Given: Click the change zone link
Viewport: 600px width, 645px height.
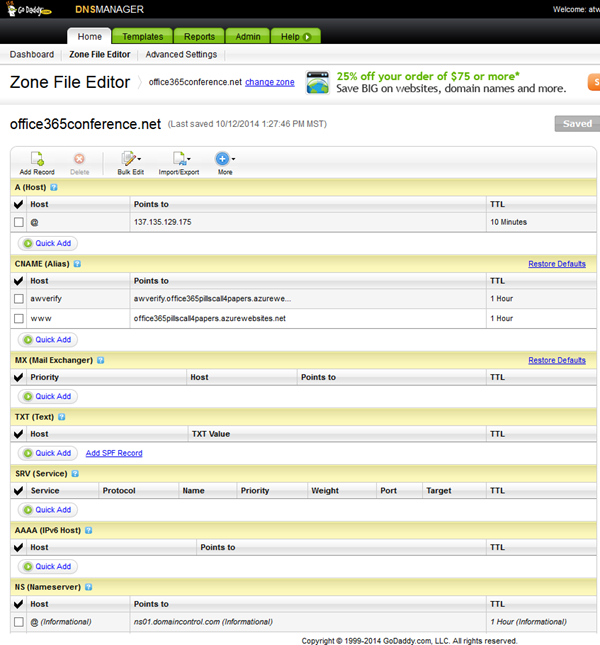Looking at the screenshot, I should tap(270, 82).
